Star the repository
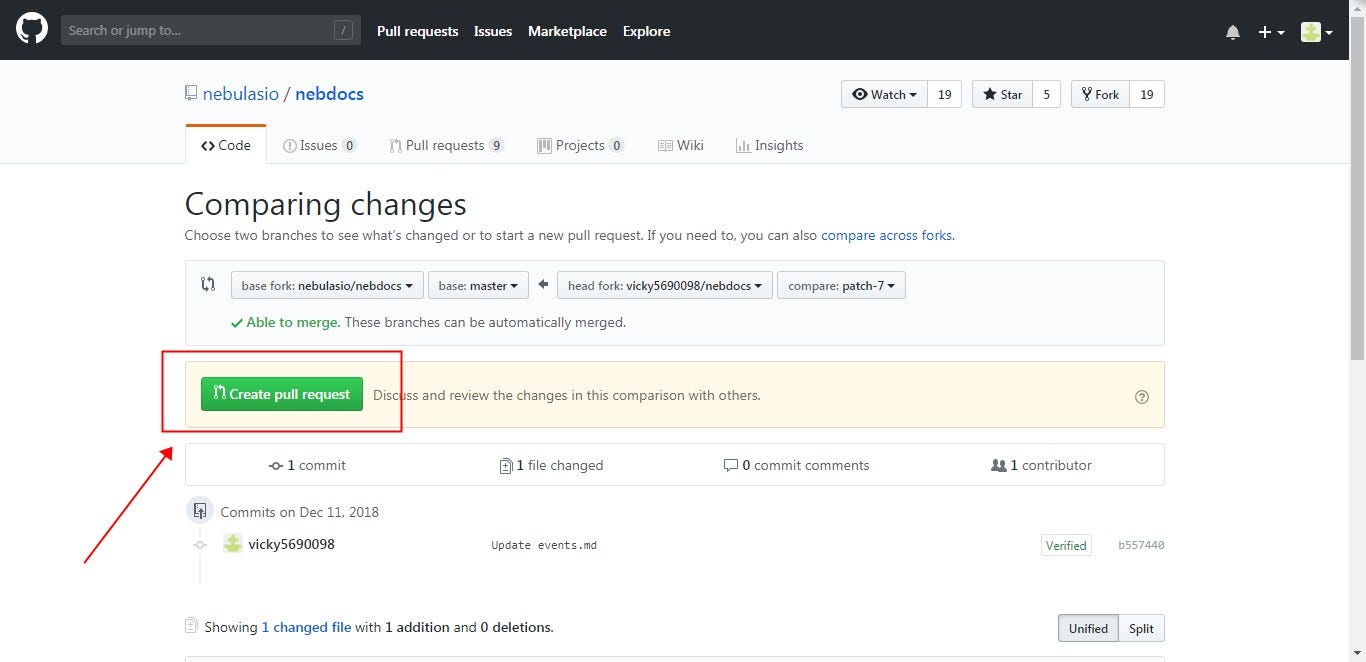The width and height of the screenshot is (1366, 662). point(1002,94)
